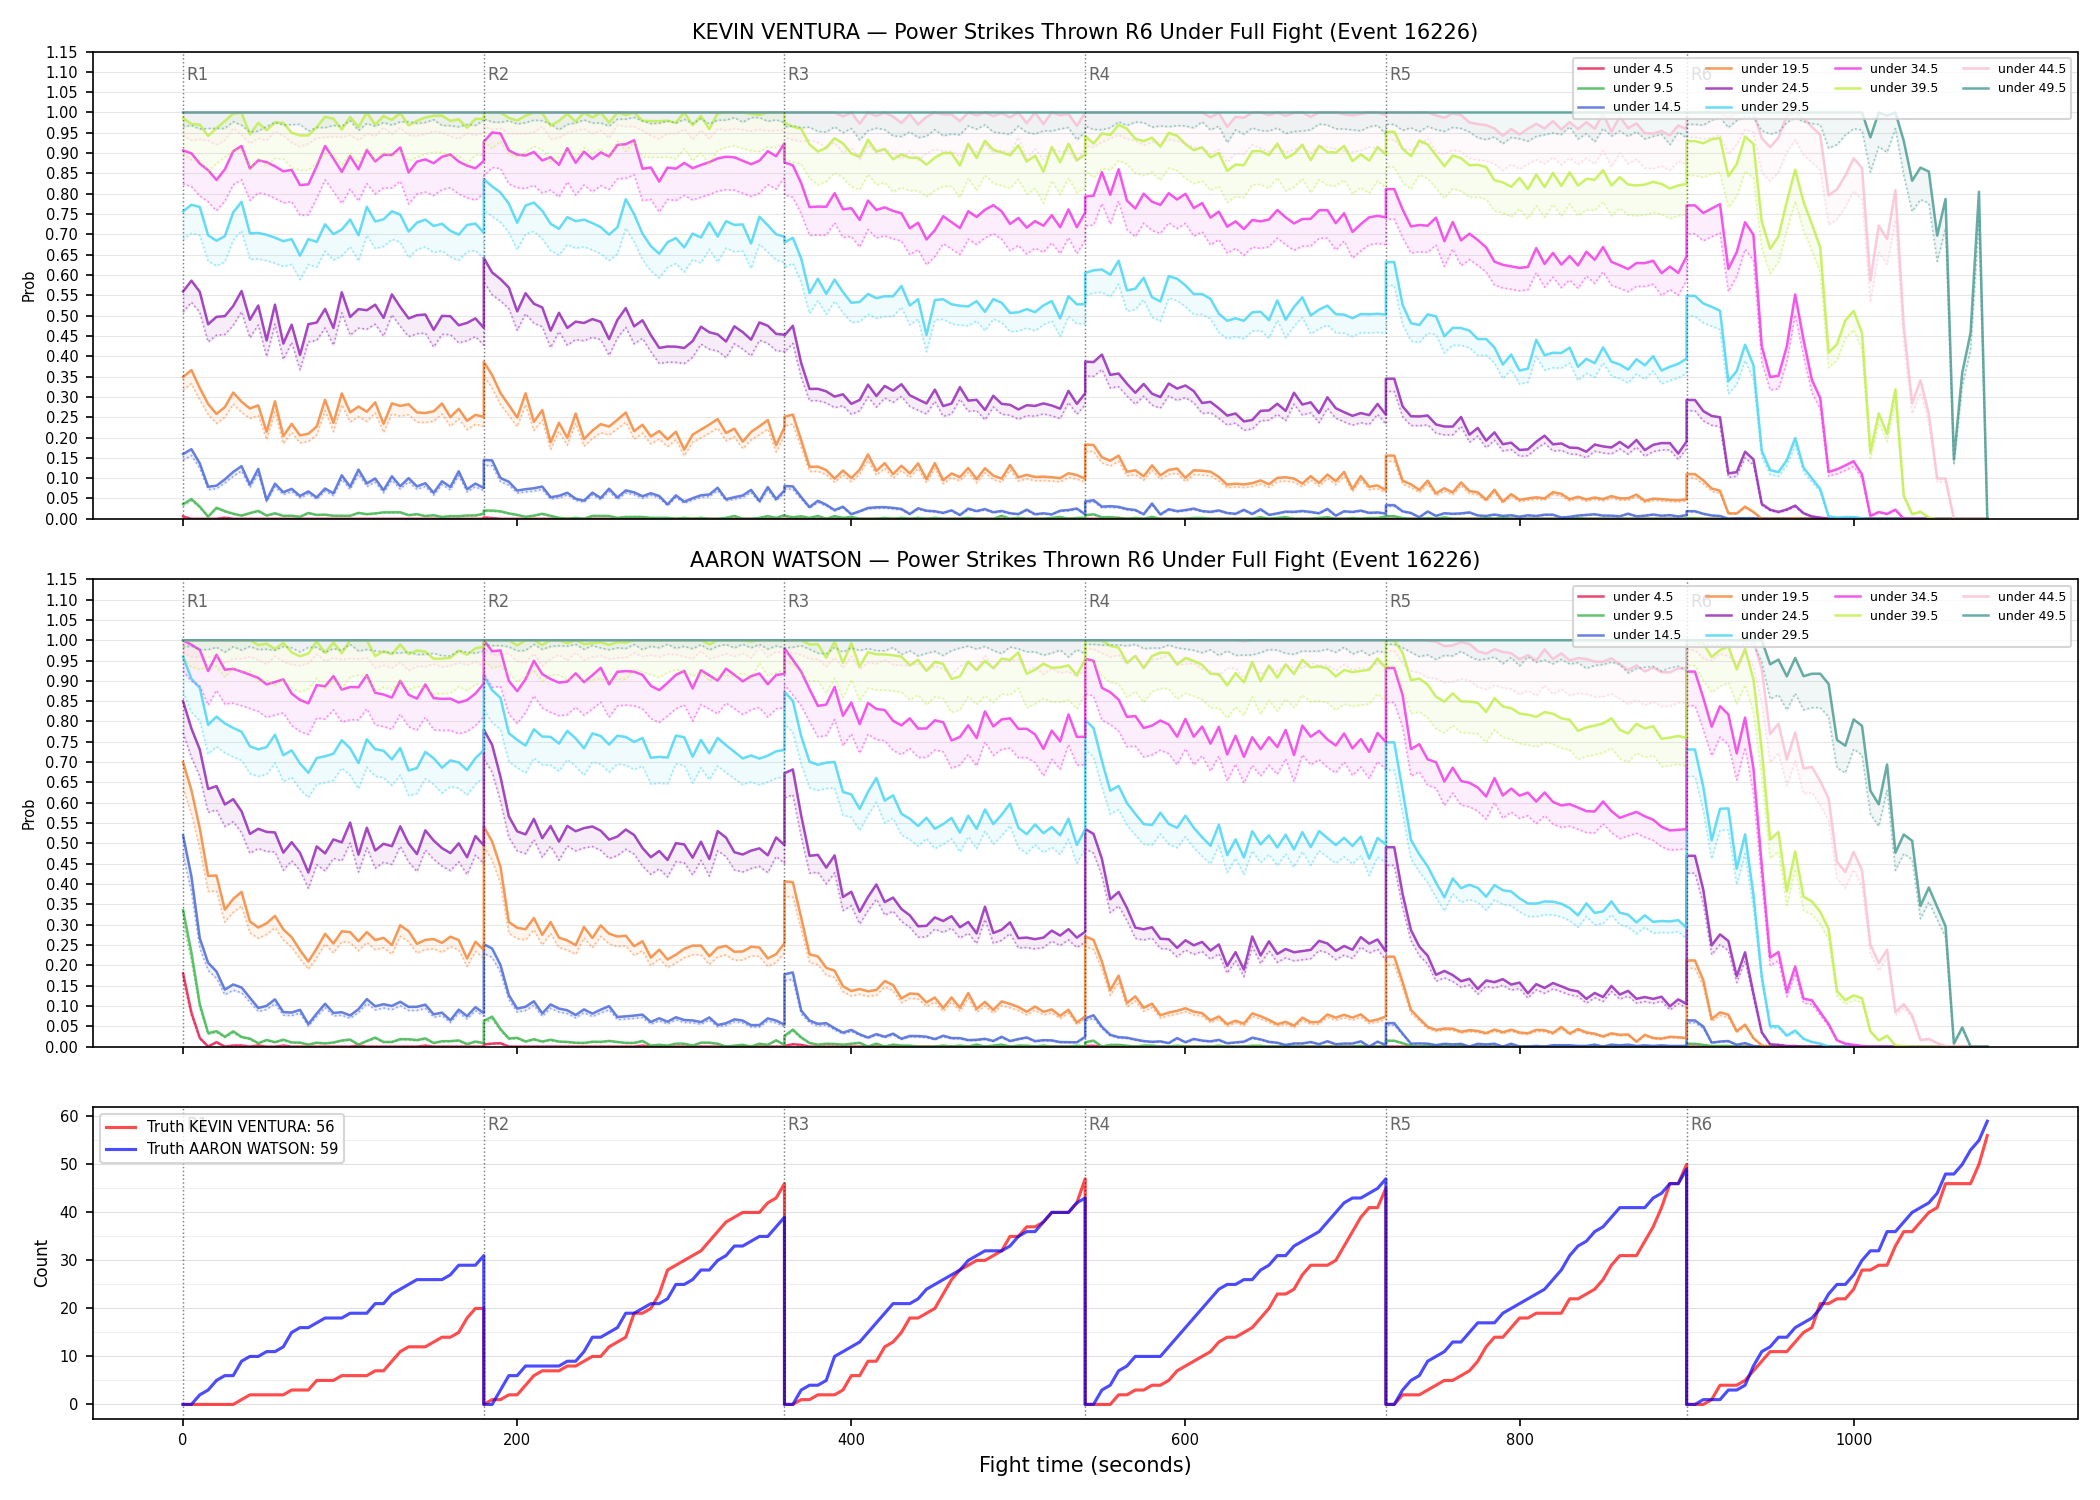Click the 0.50 tick on Aaron Watson chart
The width and height of the screenshot is (2100, 1500).
[61, 844]
